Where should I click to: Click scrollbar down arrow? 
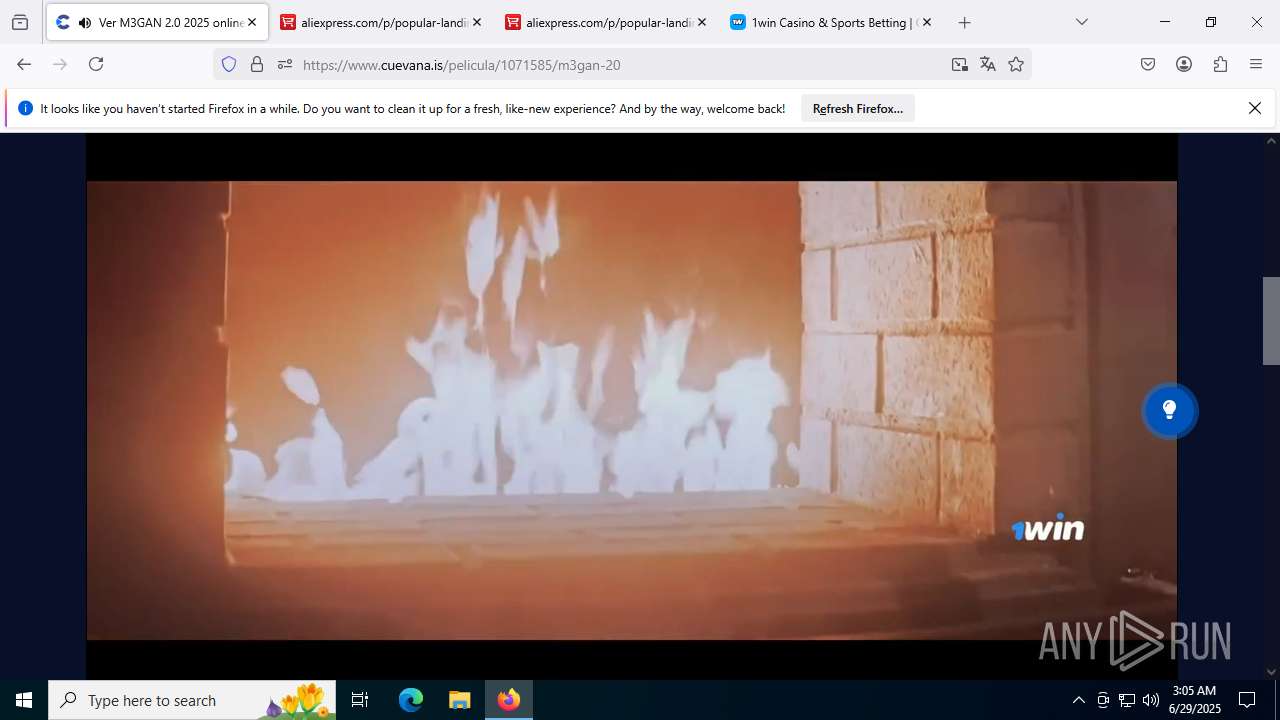(x=1271, y=672)
